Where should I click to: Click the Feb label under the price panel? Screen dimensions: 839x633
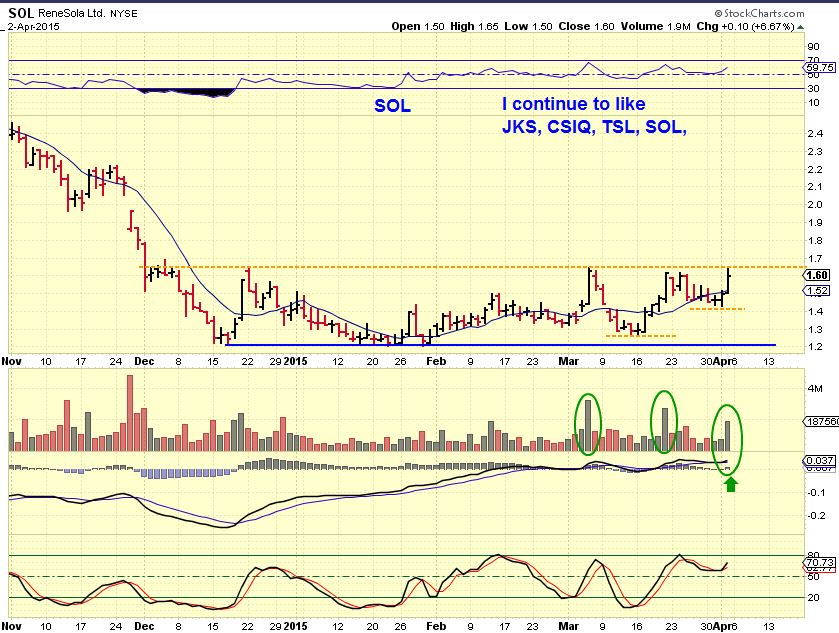point(436,361)
